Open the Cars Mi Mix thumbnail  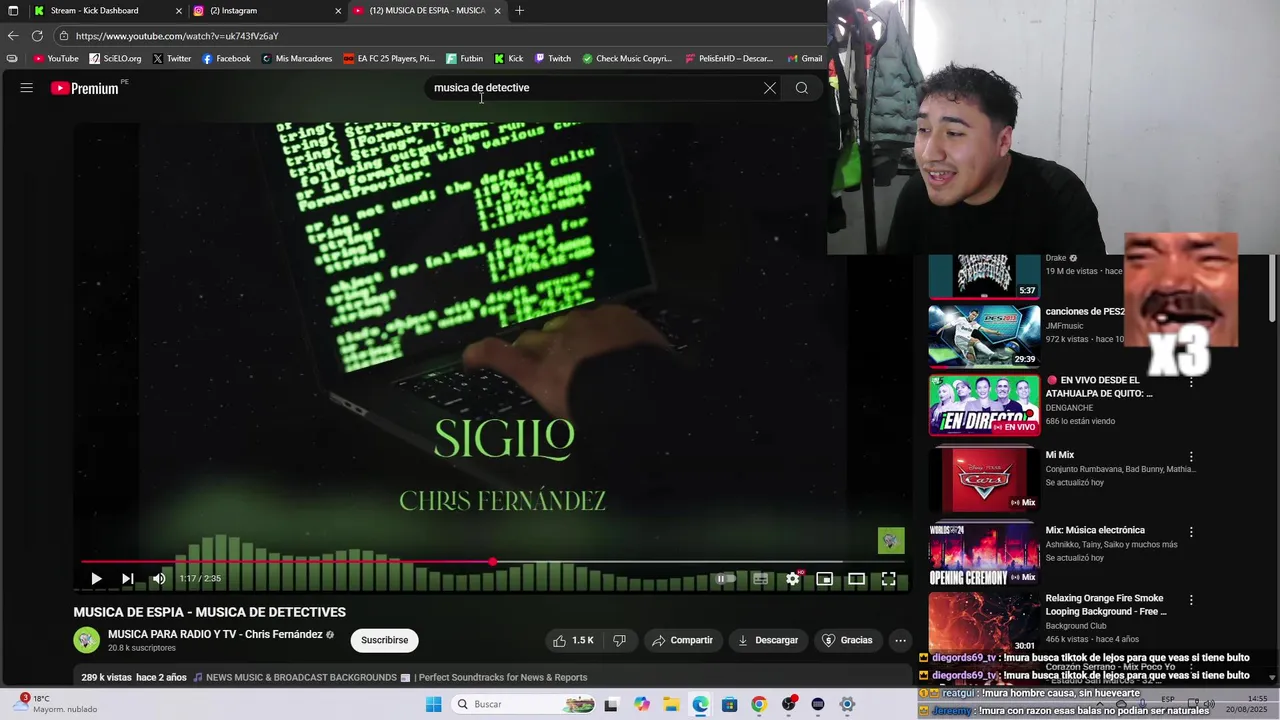point(984,480)
